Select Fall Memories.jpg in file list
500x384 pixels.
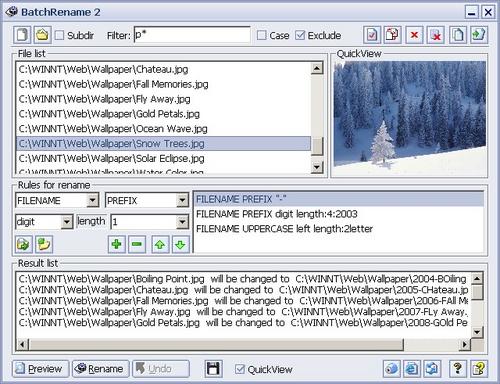163,84
